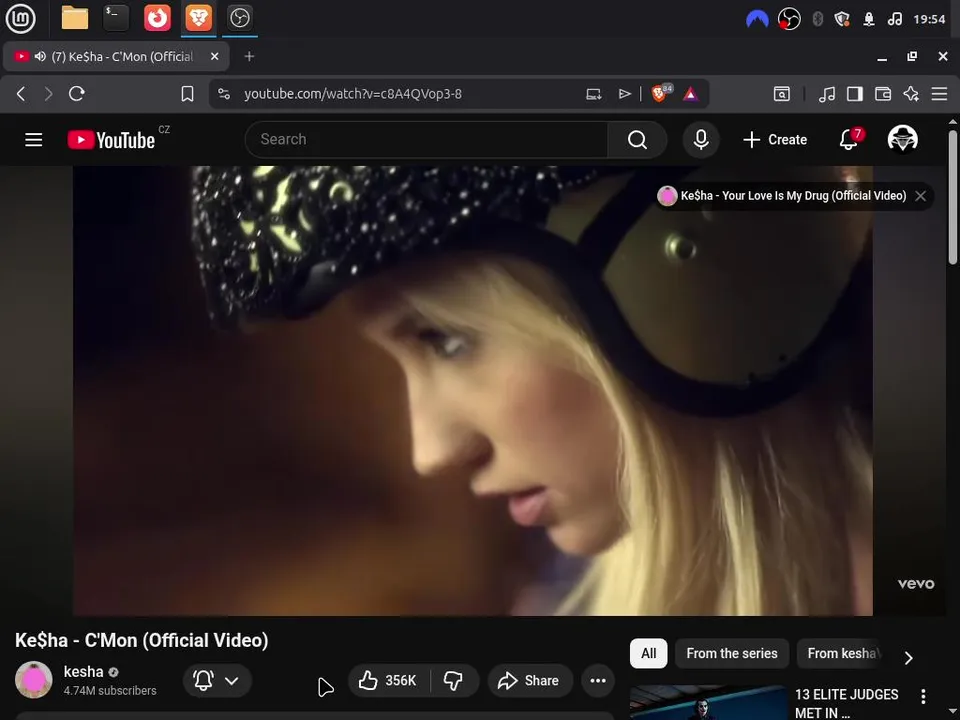
Task: View site information in the address bar
Action: click(224, 94)
